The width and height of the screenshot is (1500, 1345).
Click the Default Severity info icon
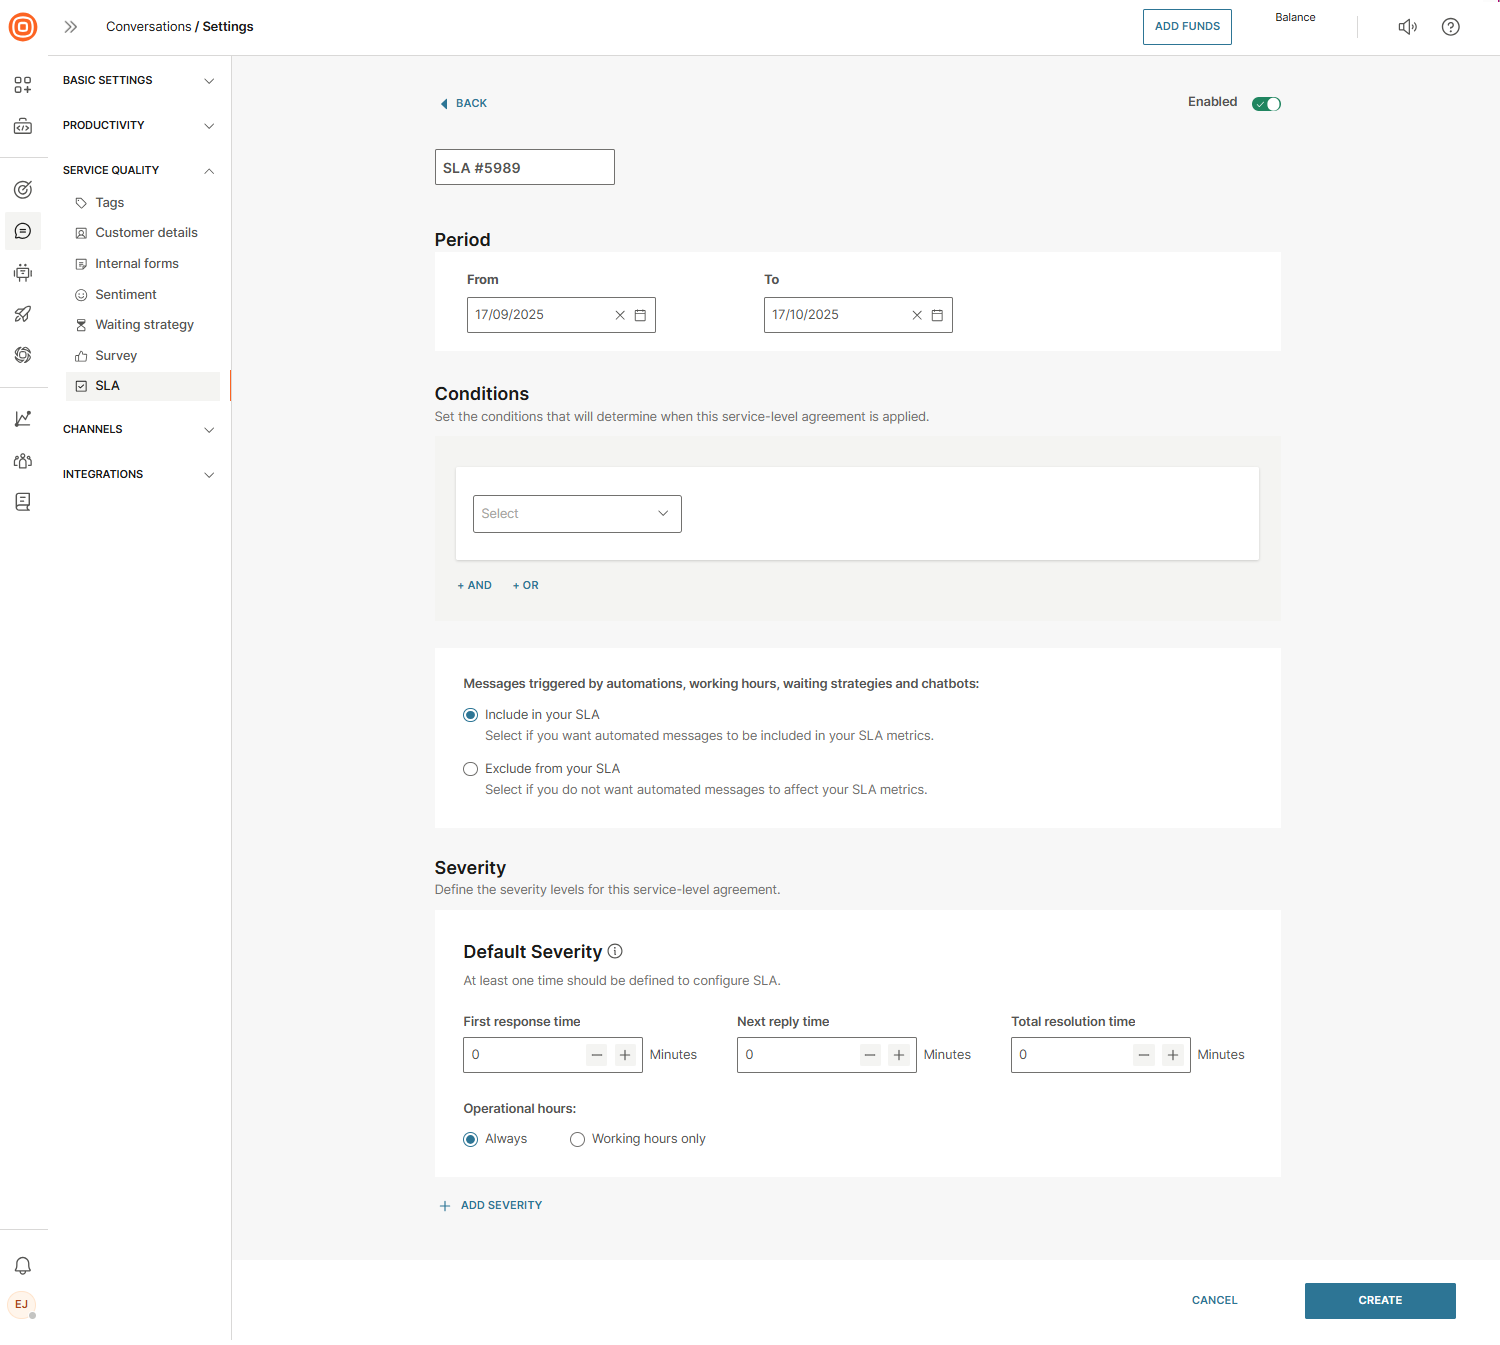(x=615, y=951)
